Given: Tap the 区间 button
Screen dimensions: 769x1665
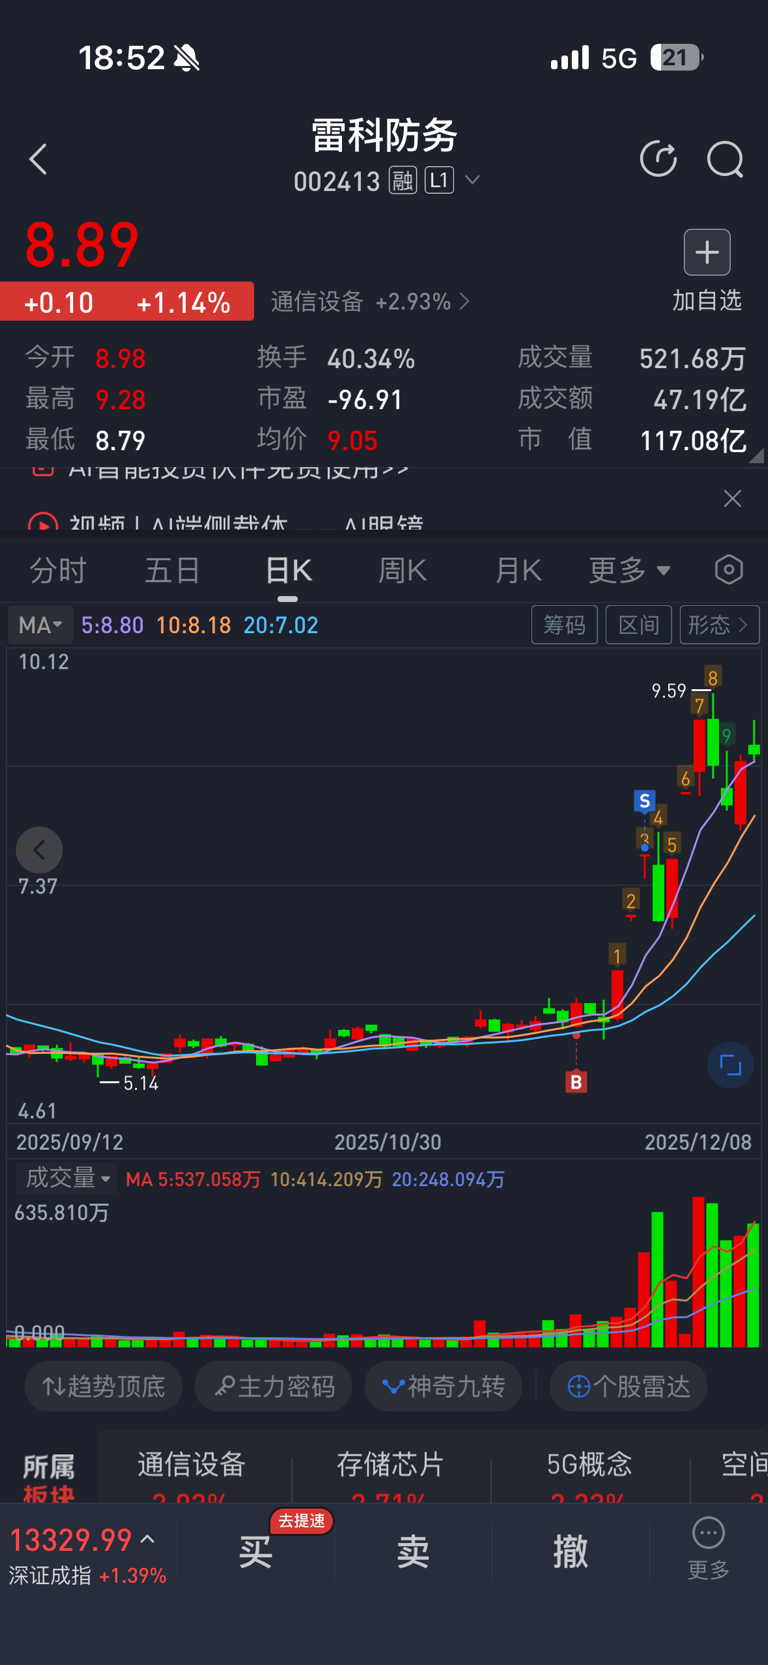Looking at the screenshot, I should click(639, 625).
